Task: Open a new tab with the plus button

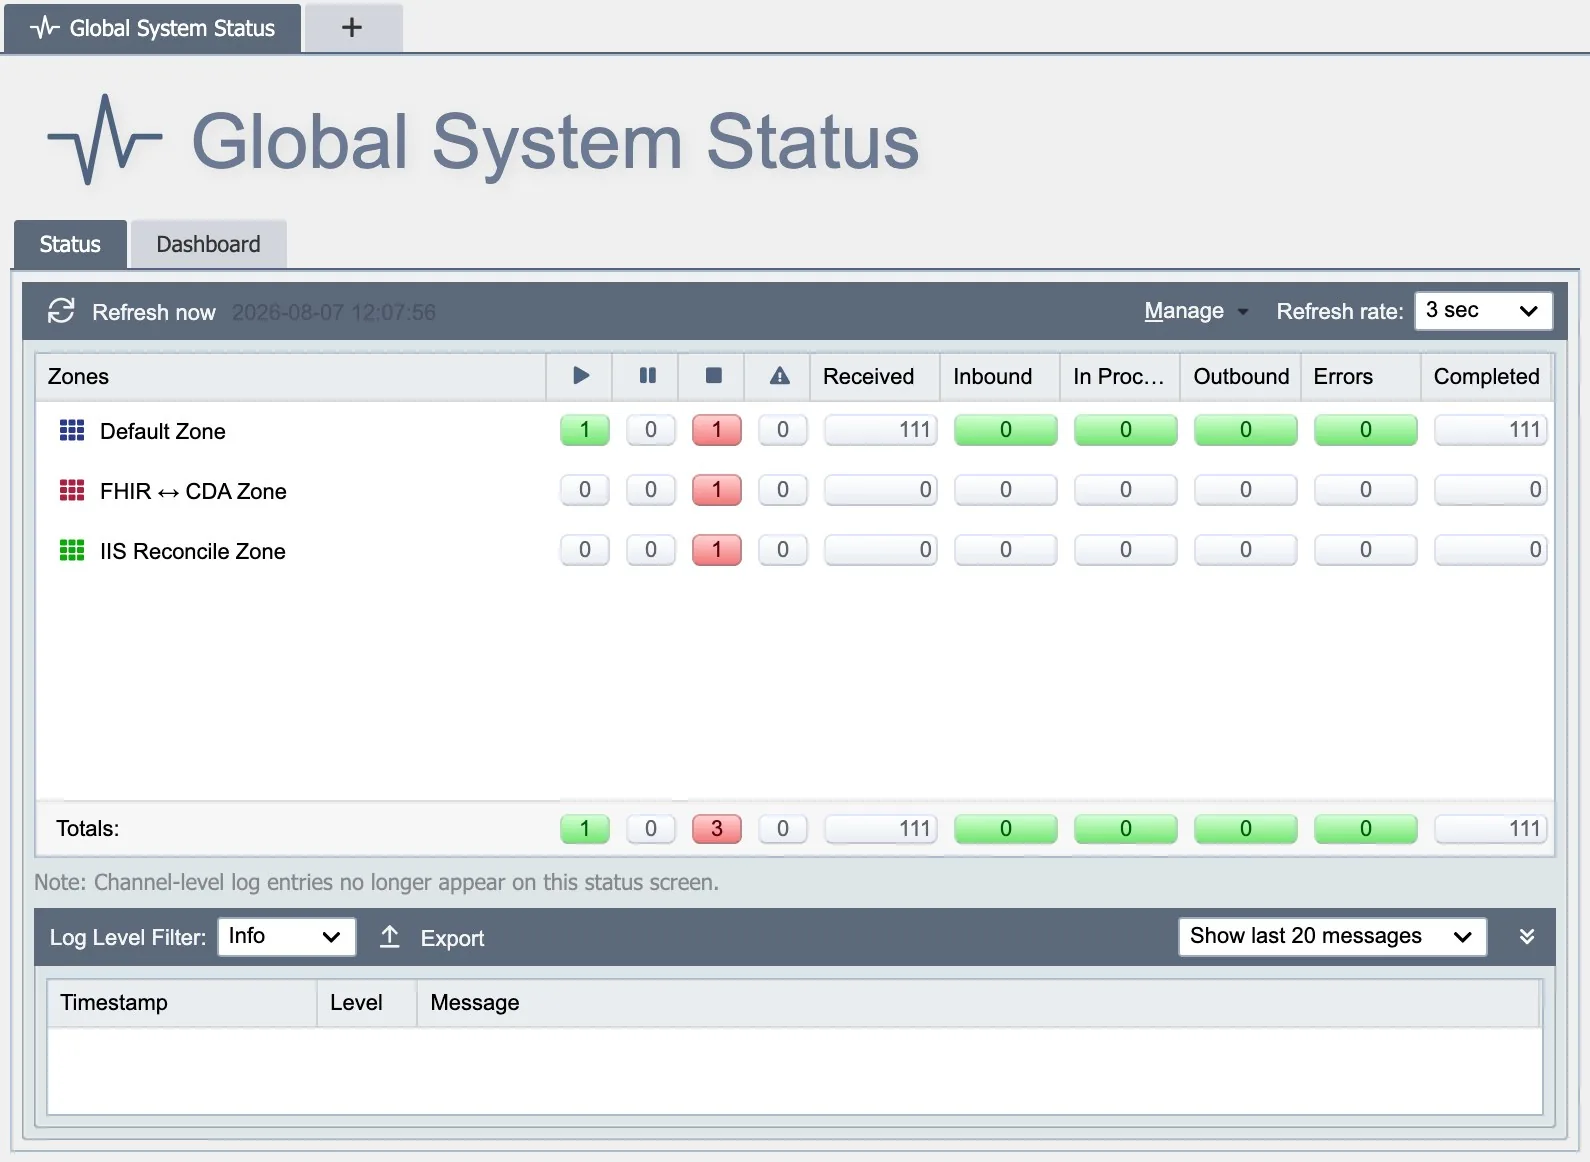Action: pos(352,28)
